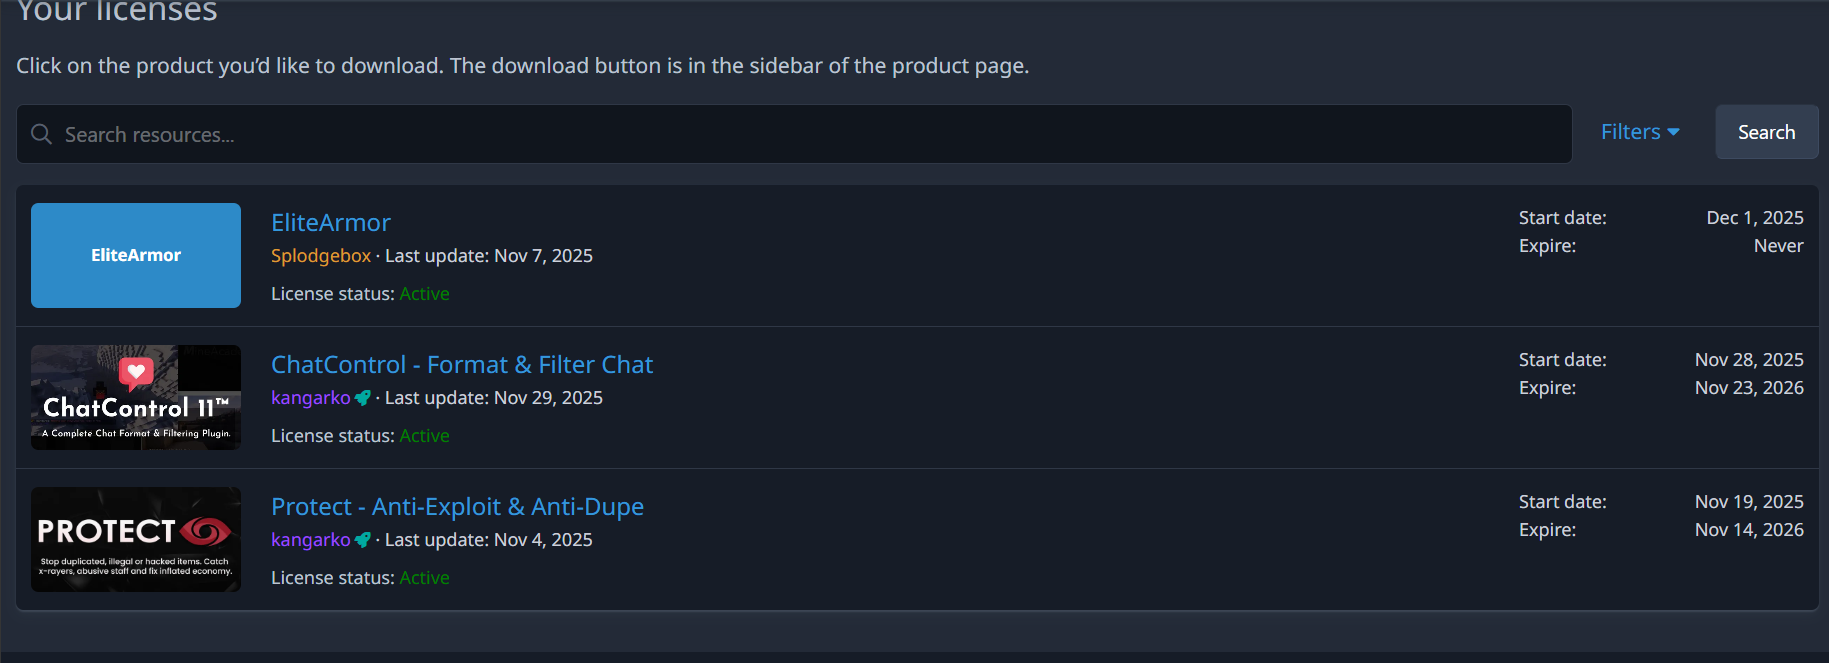Click the verified badge beside kangarko under ChatControl
Screen dimensions: 1829x663
point(363,398)
